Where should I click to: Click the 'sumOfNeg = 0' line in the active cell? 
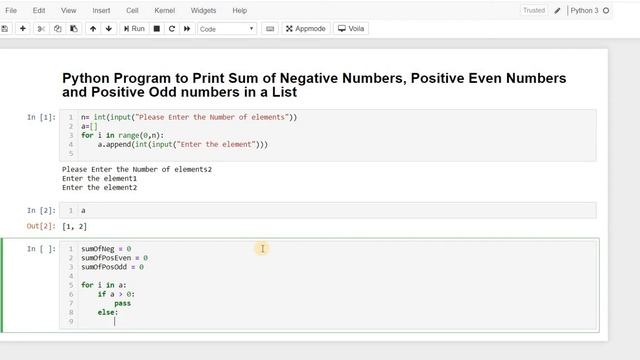(106, 249)
